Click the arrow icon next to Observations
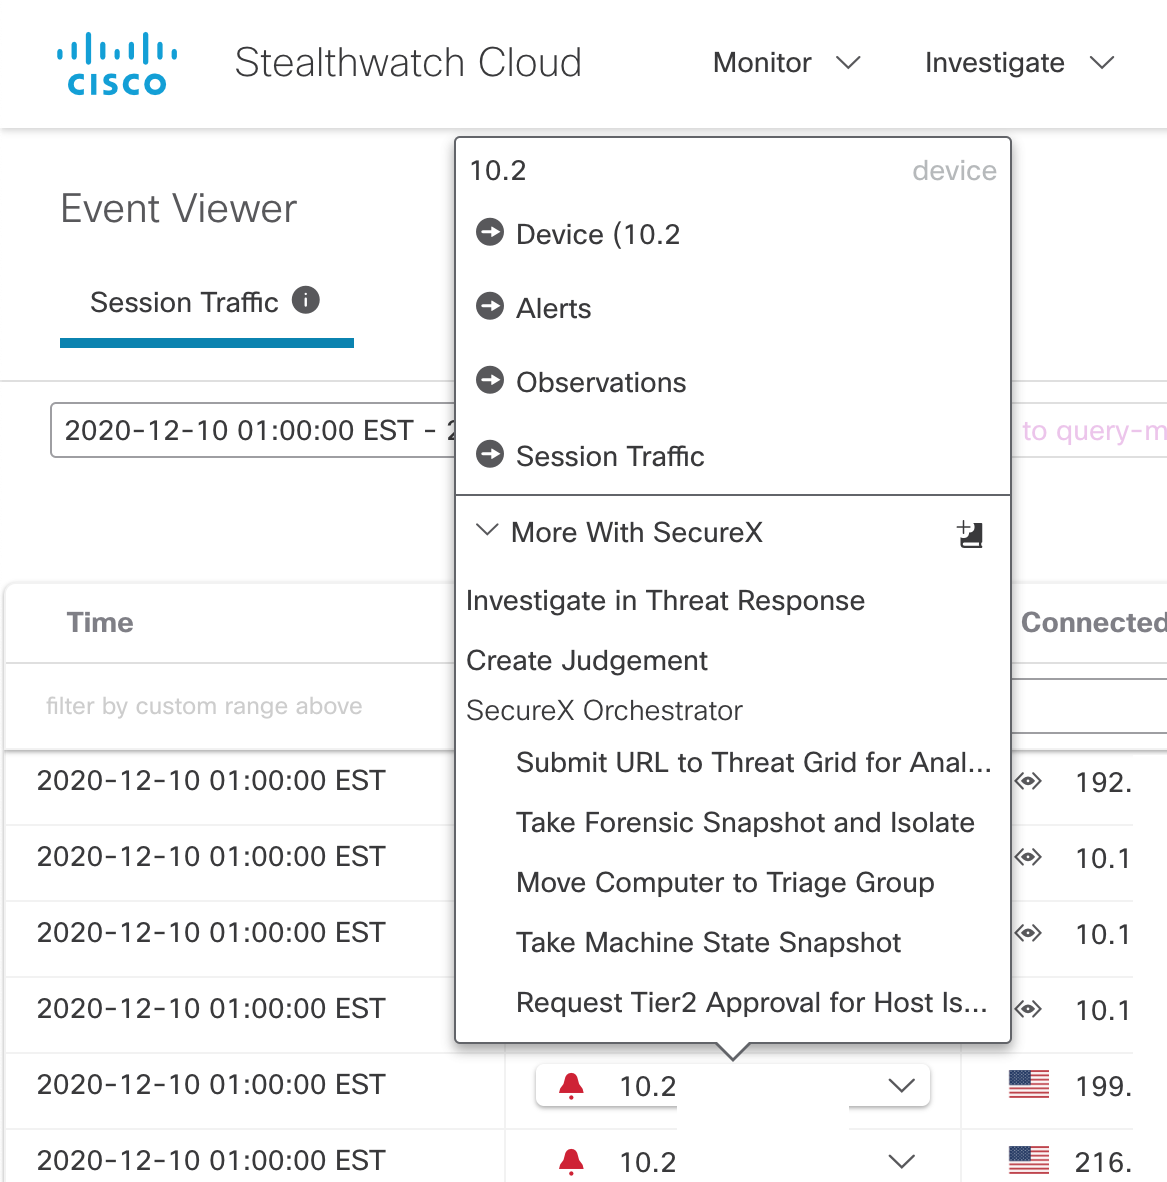1167x1182 pixels. [x=490, y=381]
